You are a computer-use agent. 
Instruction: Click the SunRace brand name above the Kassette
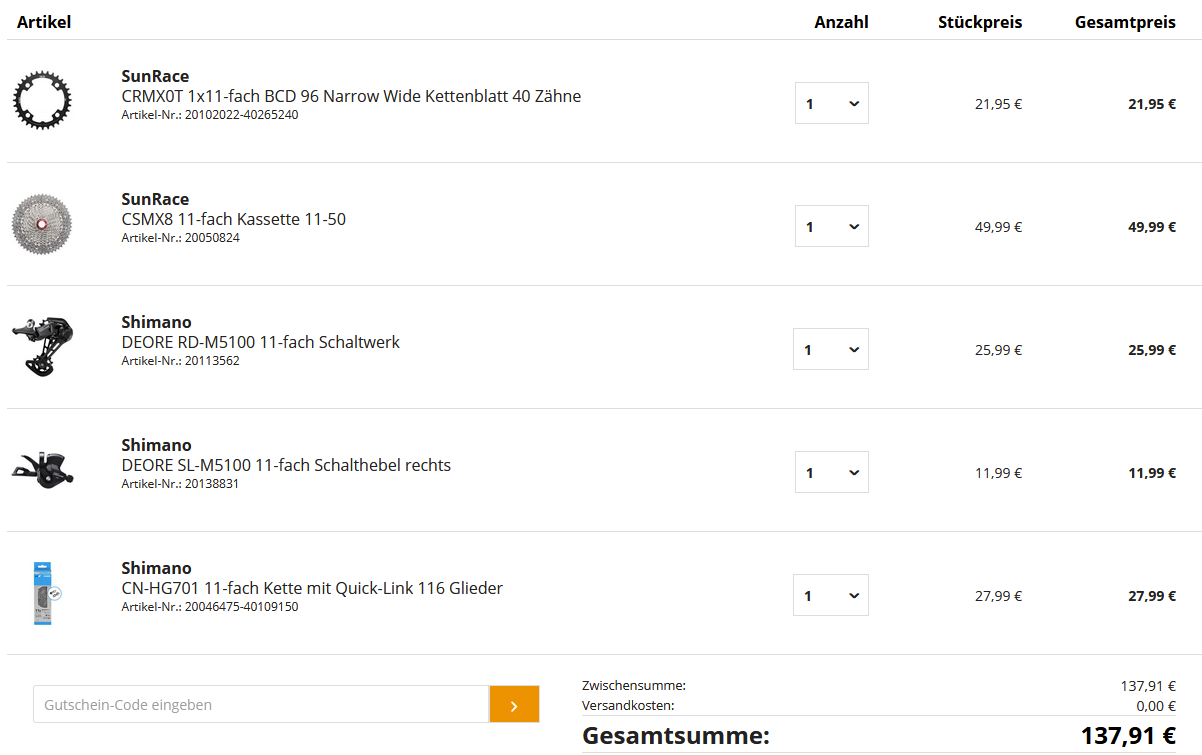155,199
